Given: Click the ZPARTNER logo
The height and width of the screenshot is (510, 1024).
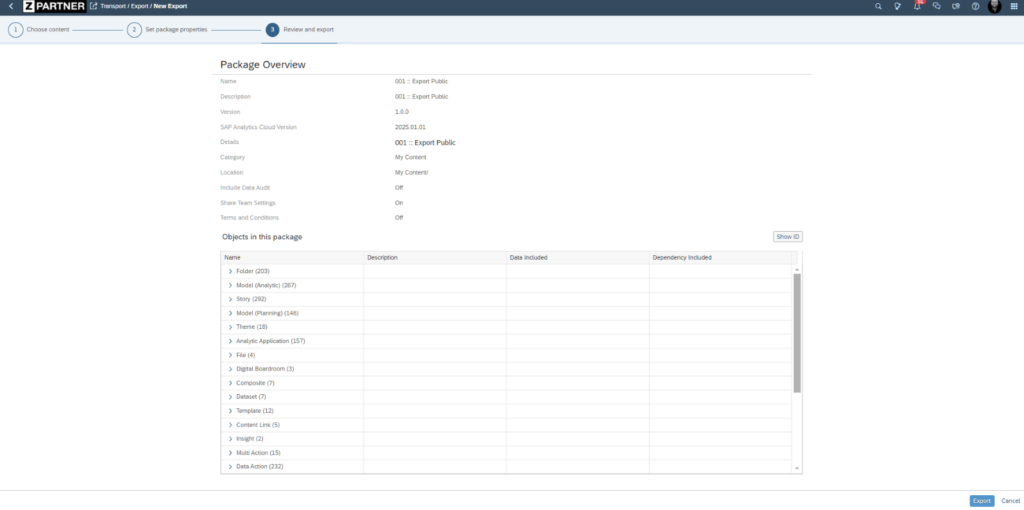Looking at the screenshot, I should click(53, 6).
